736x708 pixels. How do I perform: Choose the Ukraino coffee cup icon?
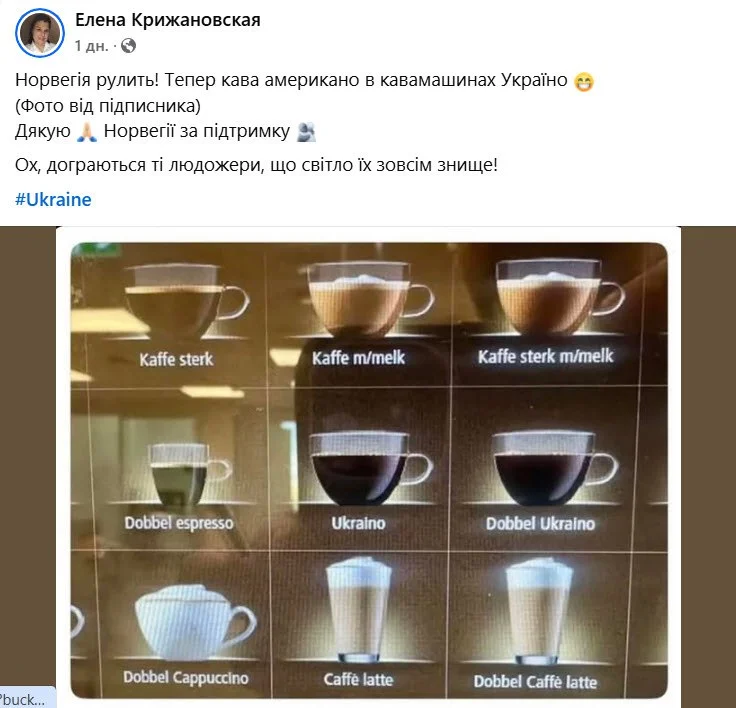tap(369, 468)
